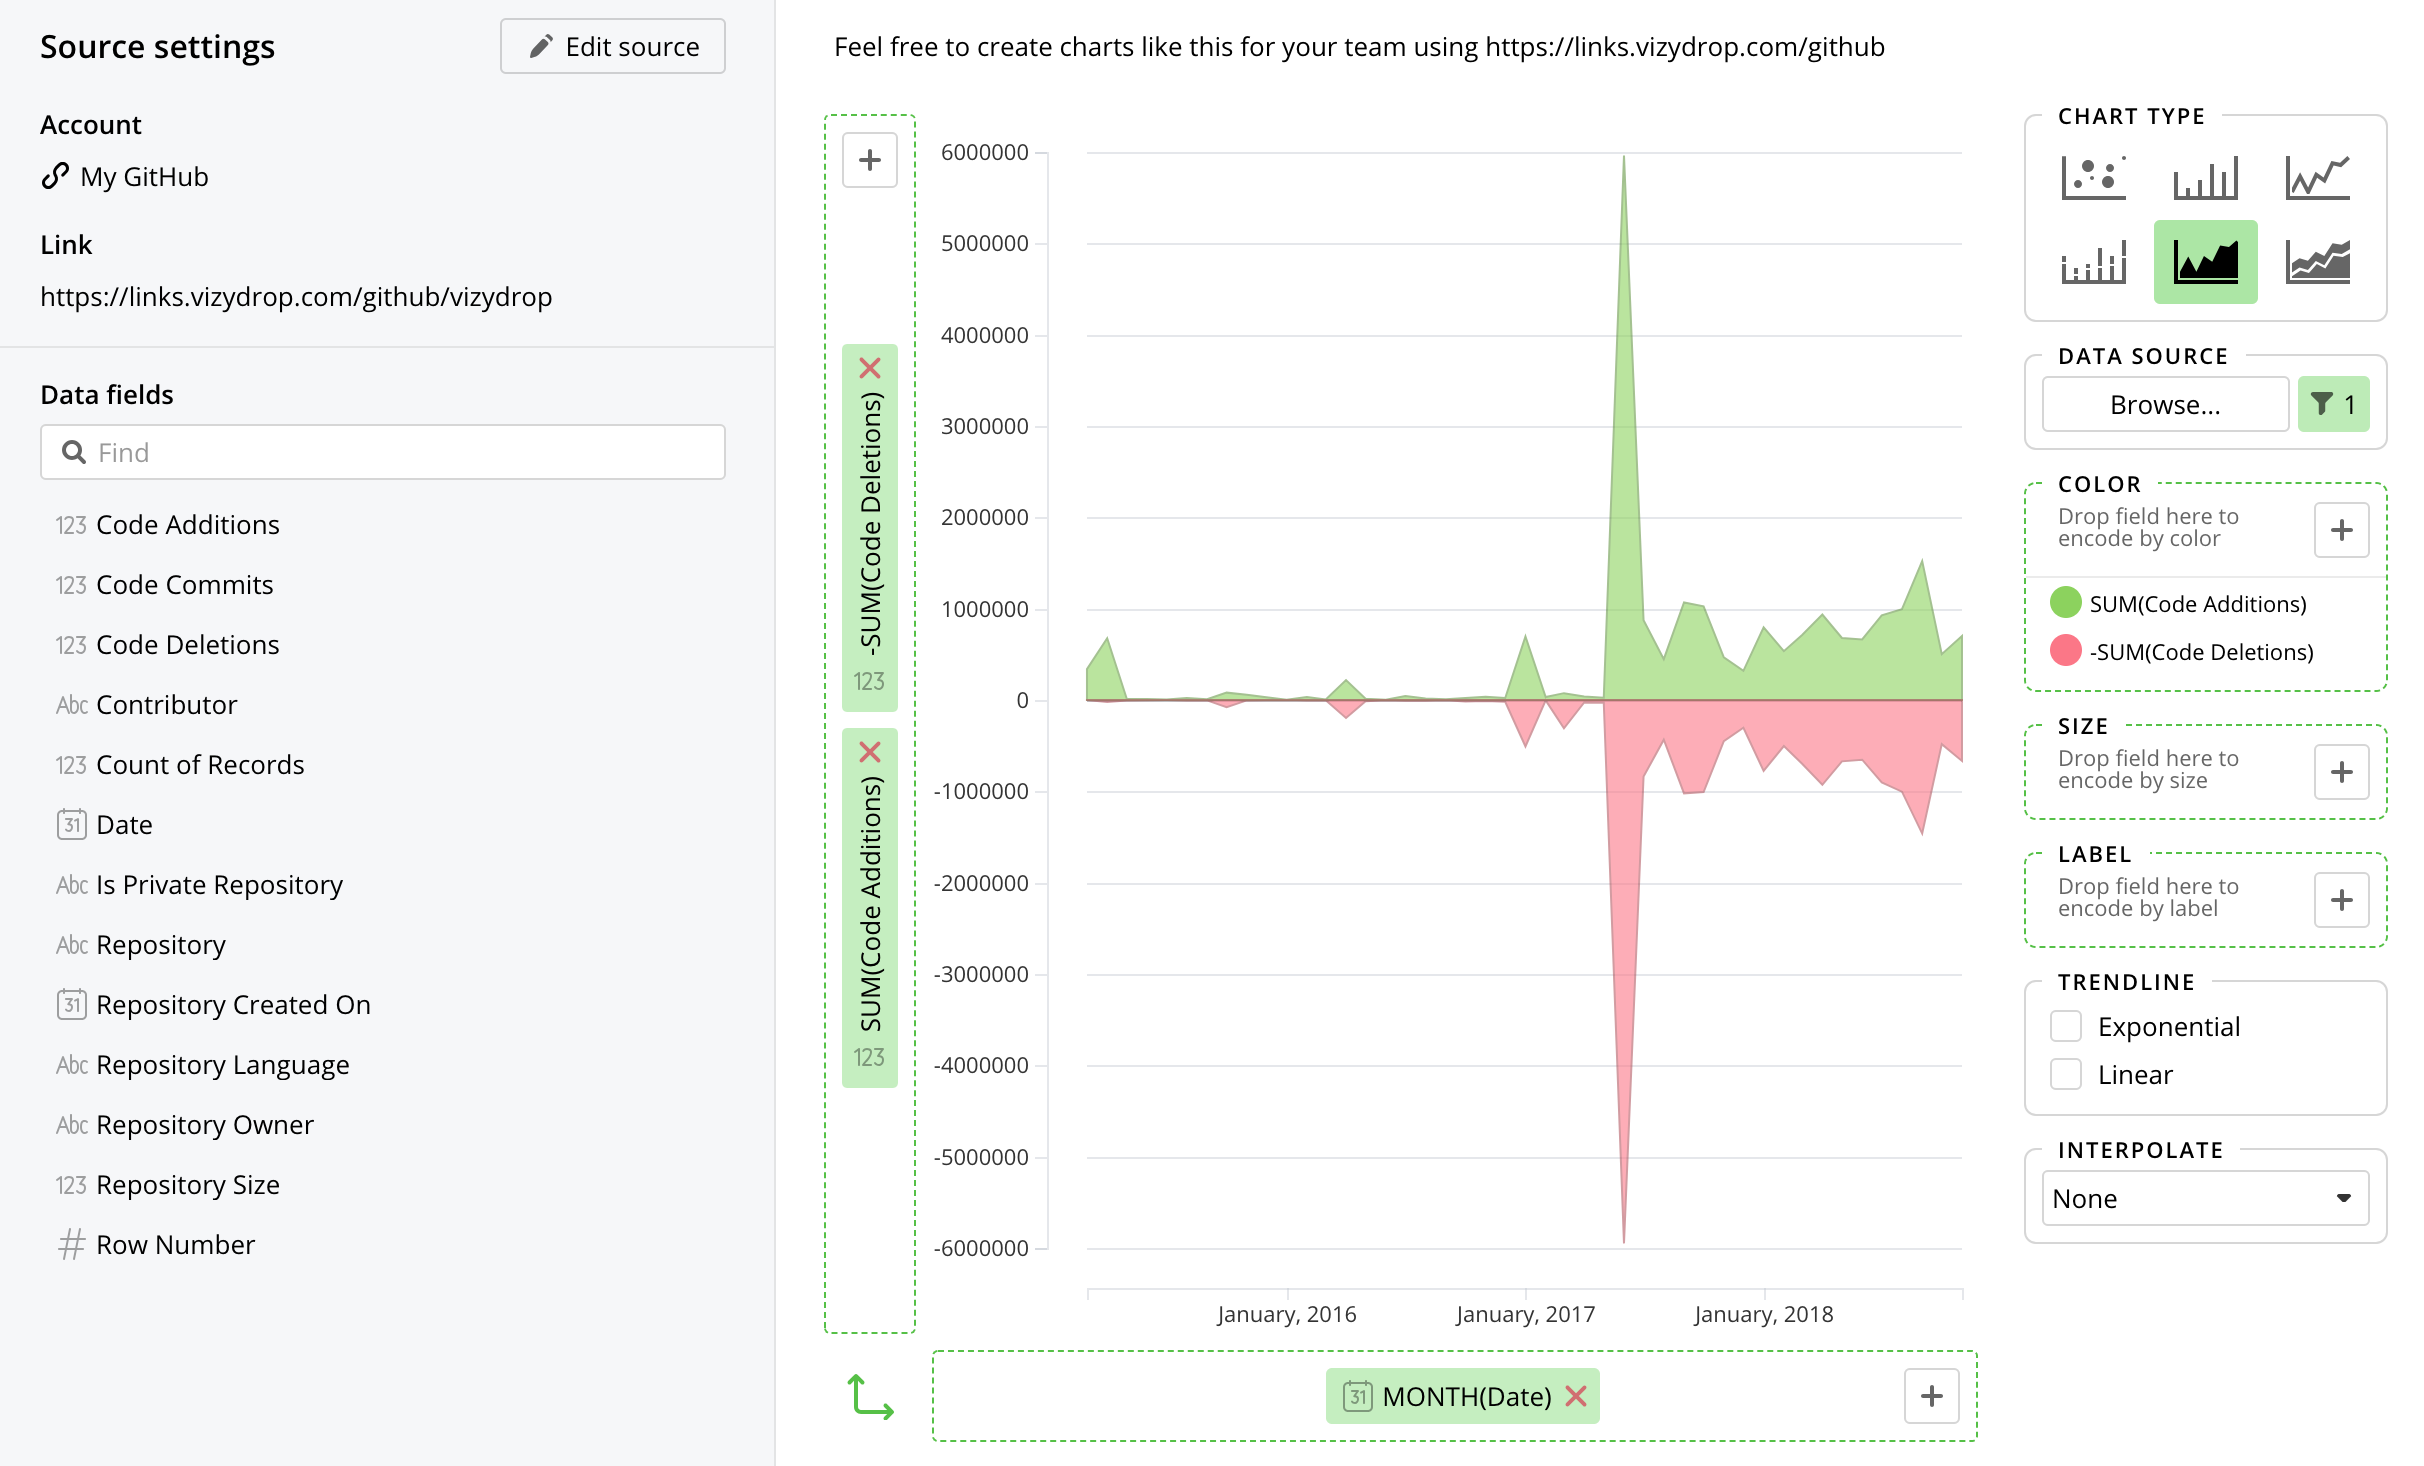
Task: Click the Find data fields input
Action: tap(383, 452)
